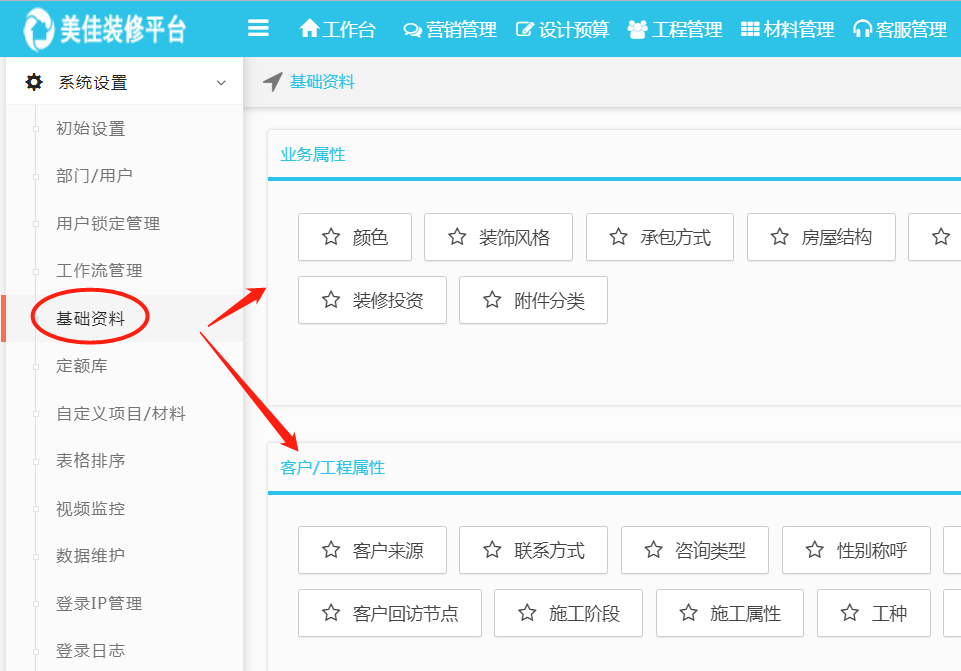961x671 pixels.
Task: Go to 设计预算 in top navigation
Action: (x=562, y=29)
